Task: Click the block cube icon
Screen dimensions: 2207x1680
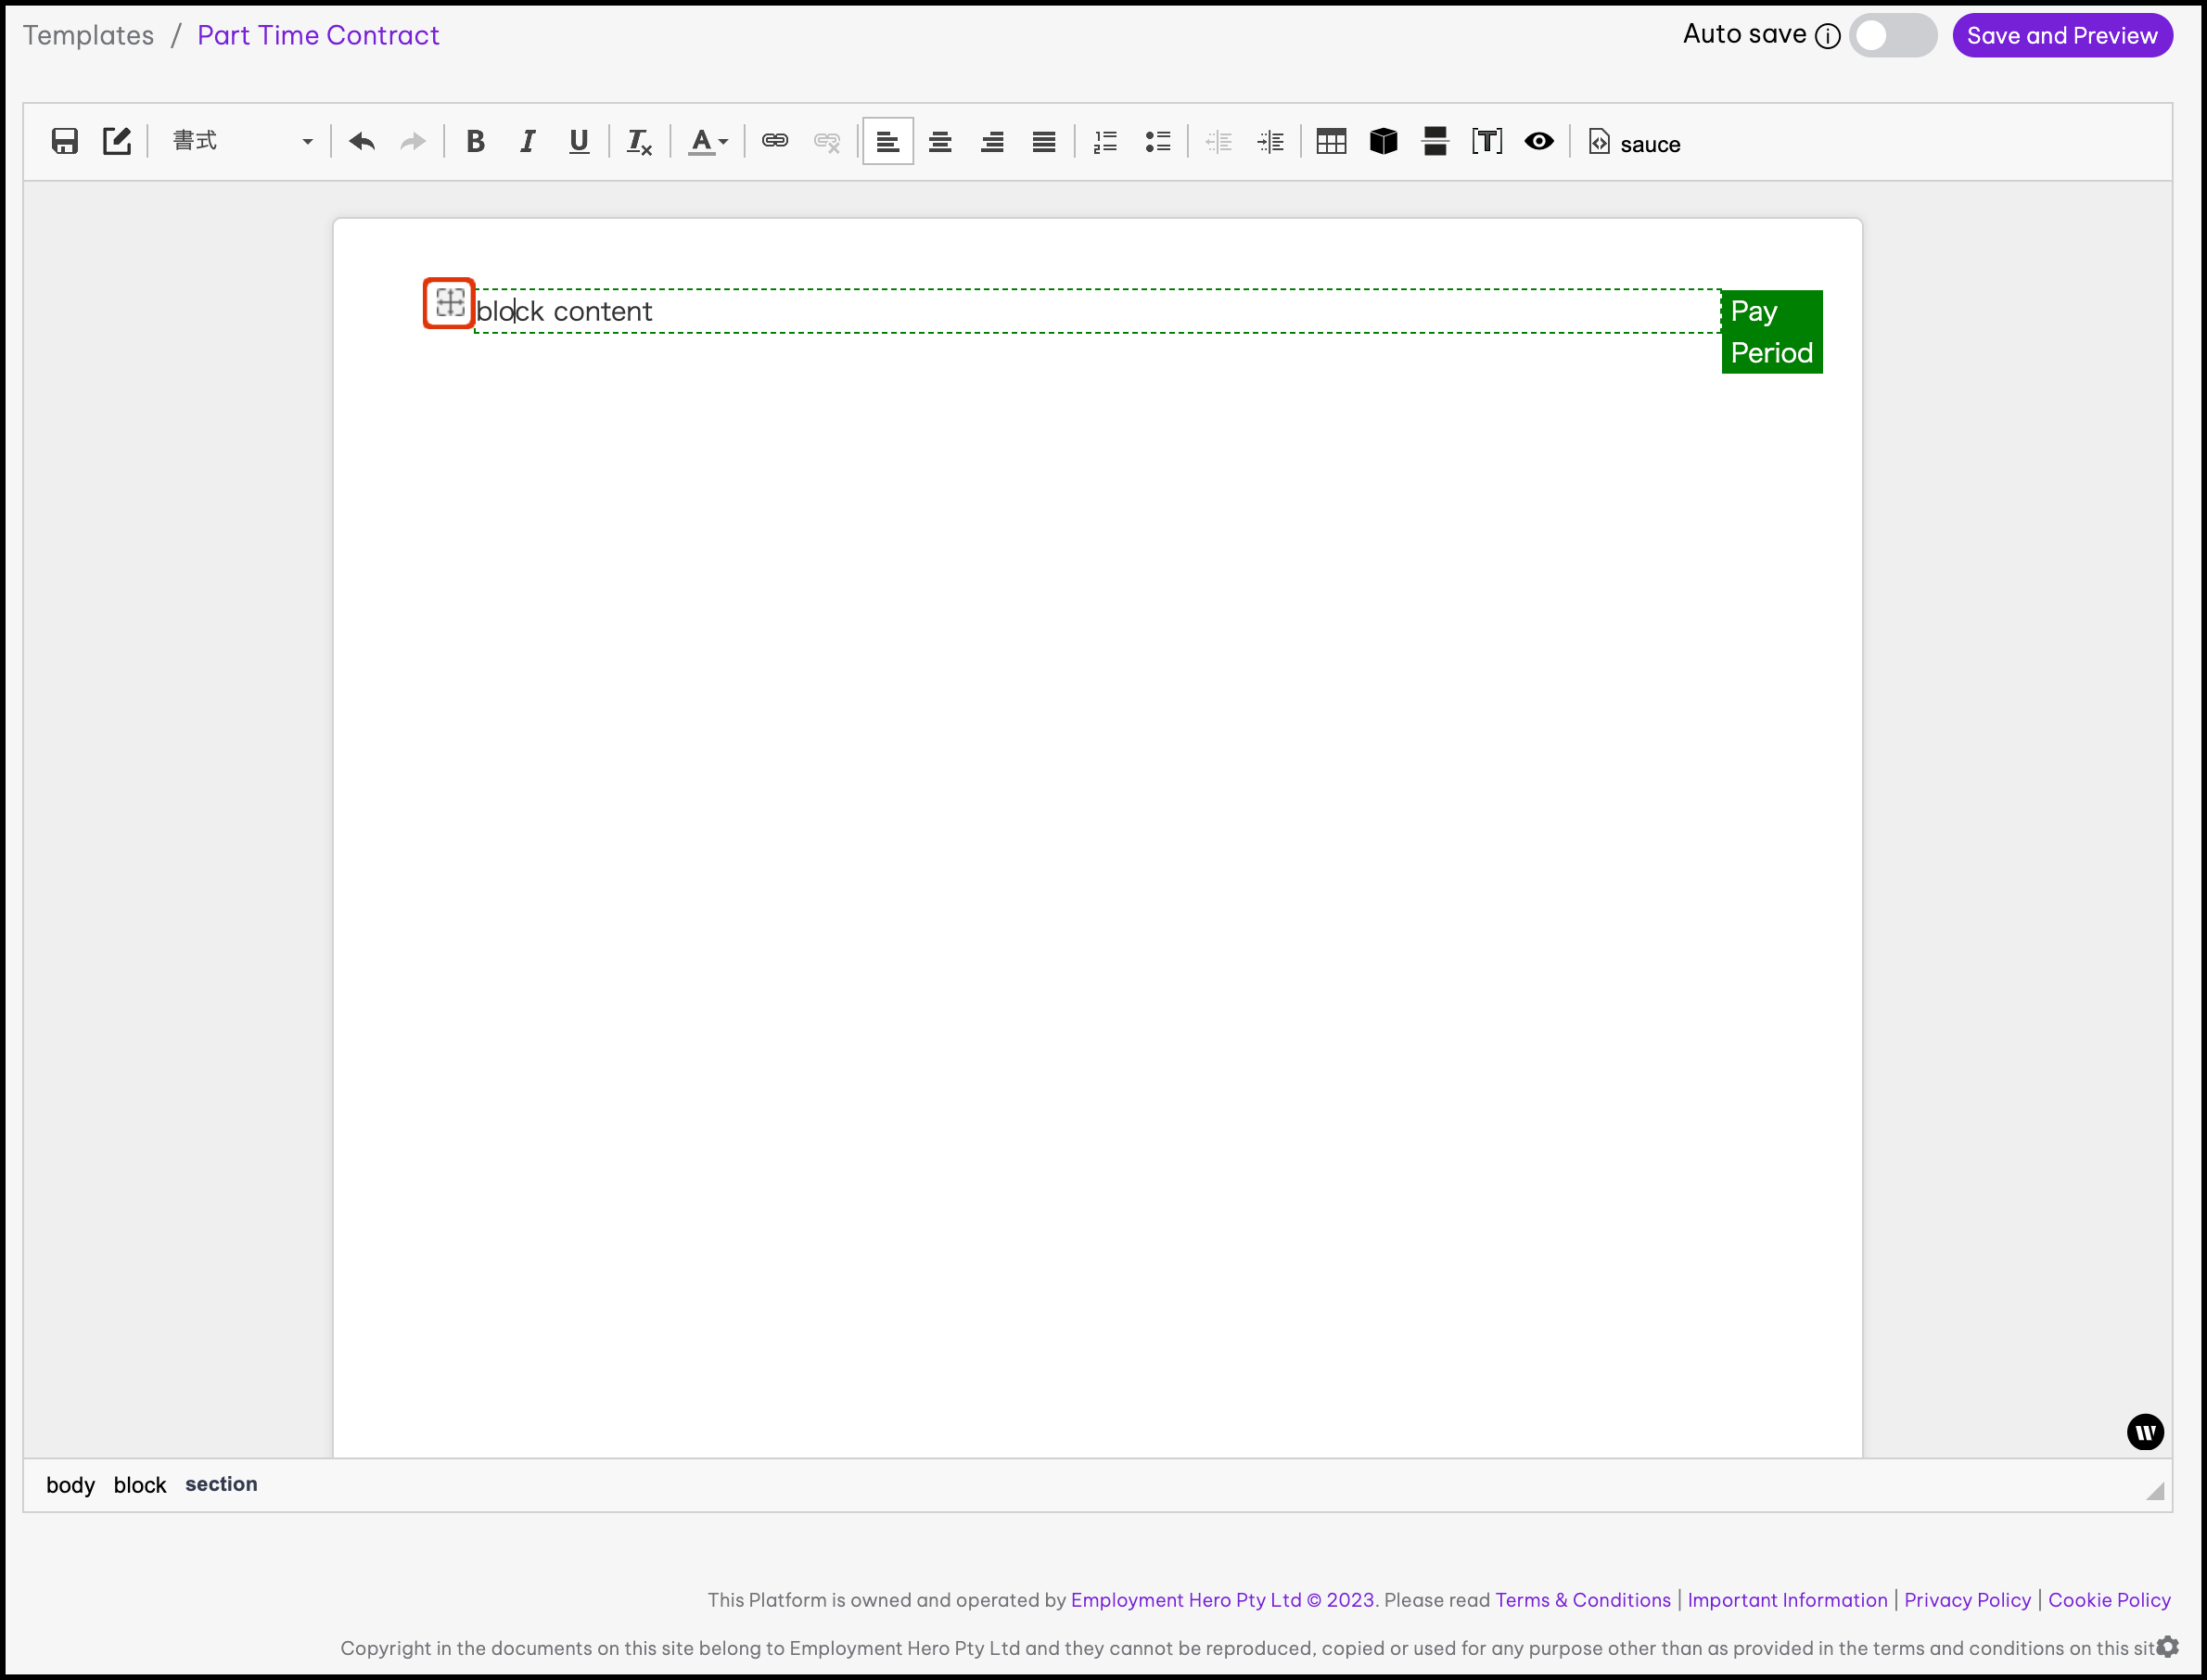Action: pyautogui.click(x=1383, y=141)
